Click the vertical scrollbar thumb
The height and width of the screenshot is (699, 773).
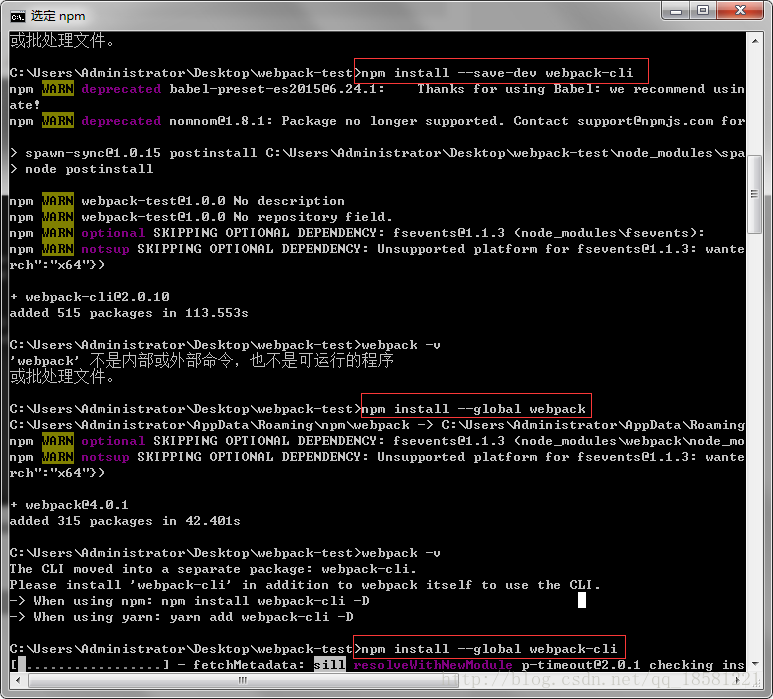tap(755, 194)
